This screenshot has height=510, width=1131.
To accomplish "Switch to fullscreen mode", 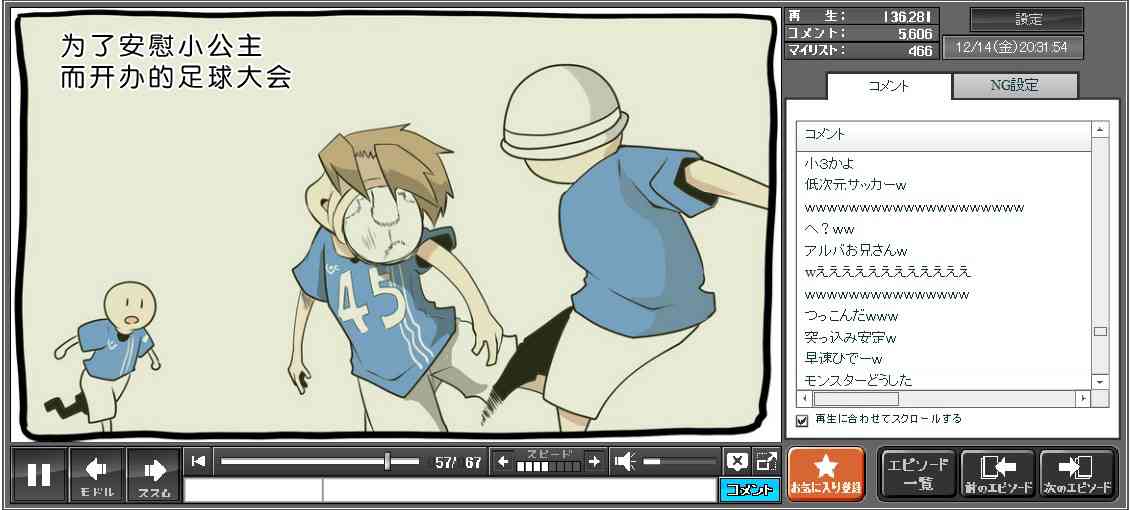I will tap(766, 461).
